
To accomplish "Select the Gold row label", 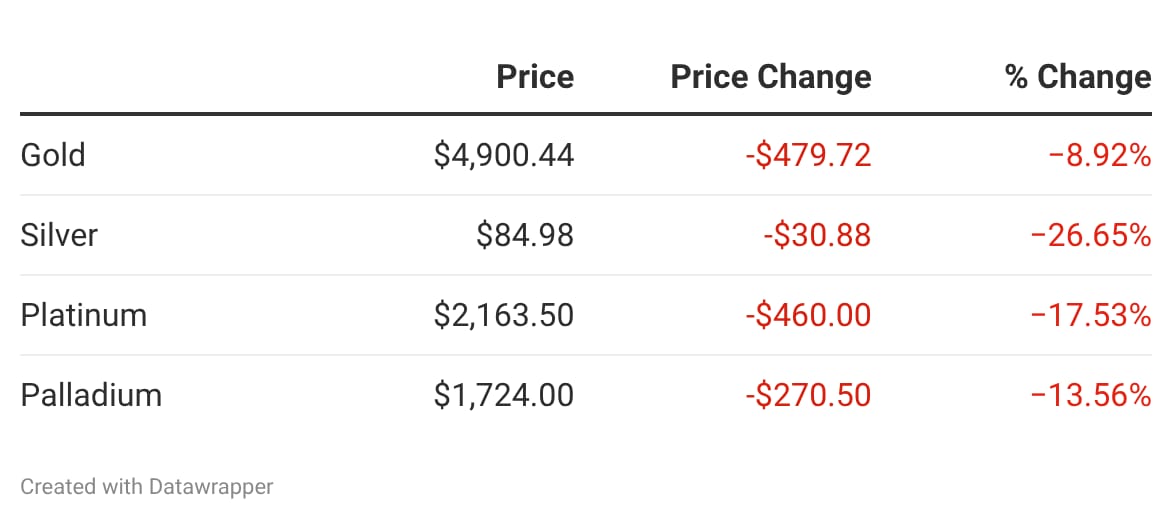I will coord(53,155).
